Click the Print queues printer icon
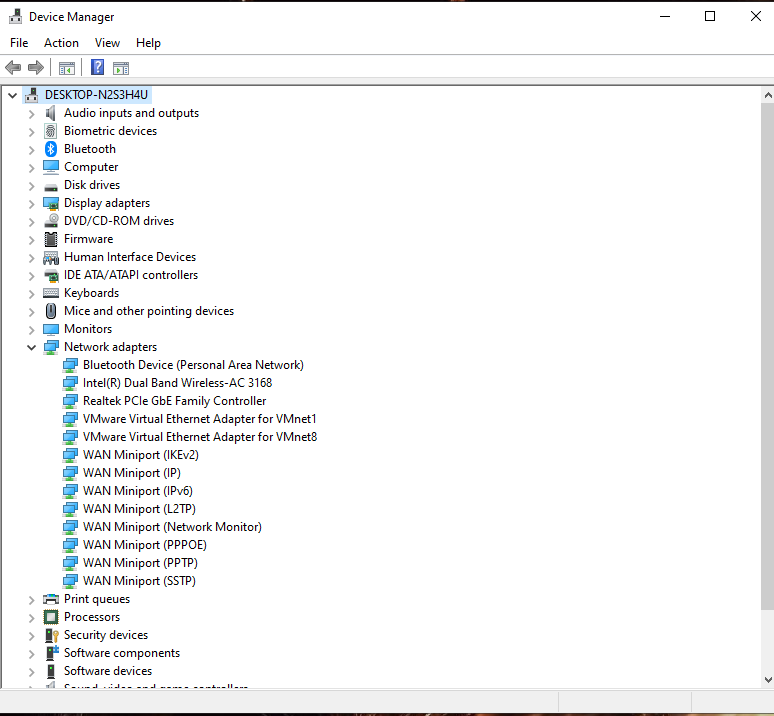Screen dimensions: 774x716 [x=51, y=600]
